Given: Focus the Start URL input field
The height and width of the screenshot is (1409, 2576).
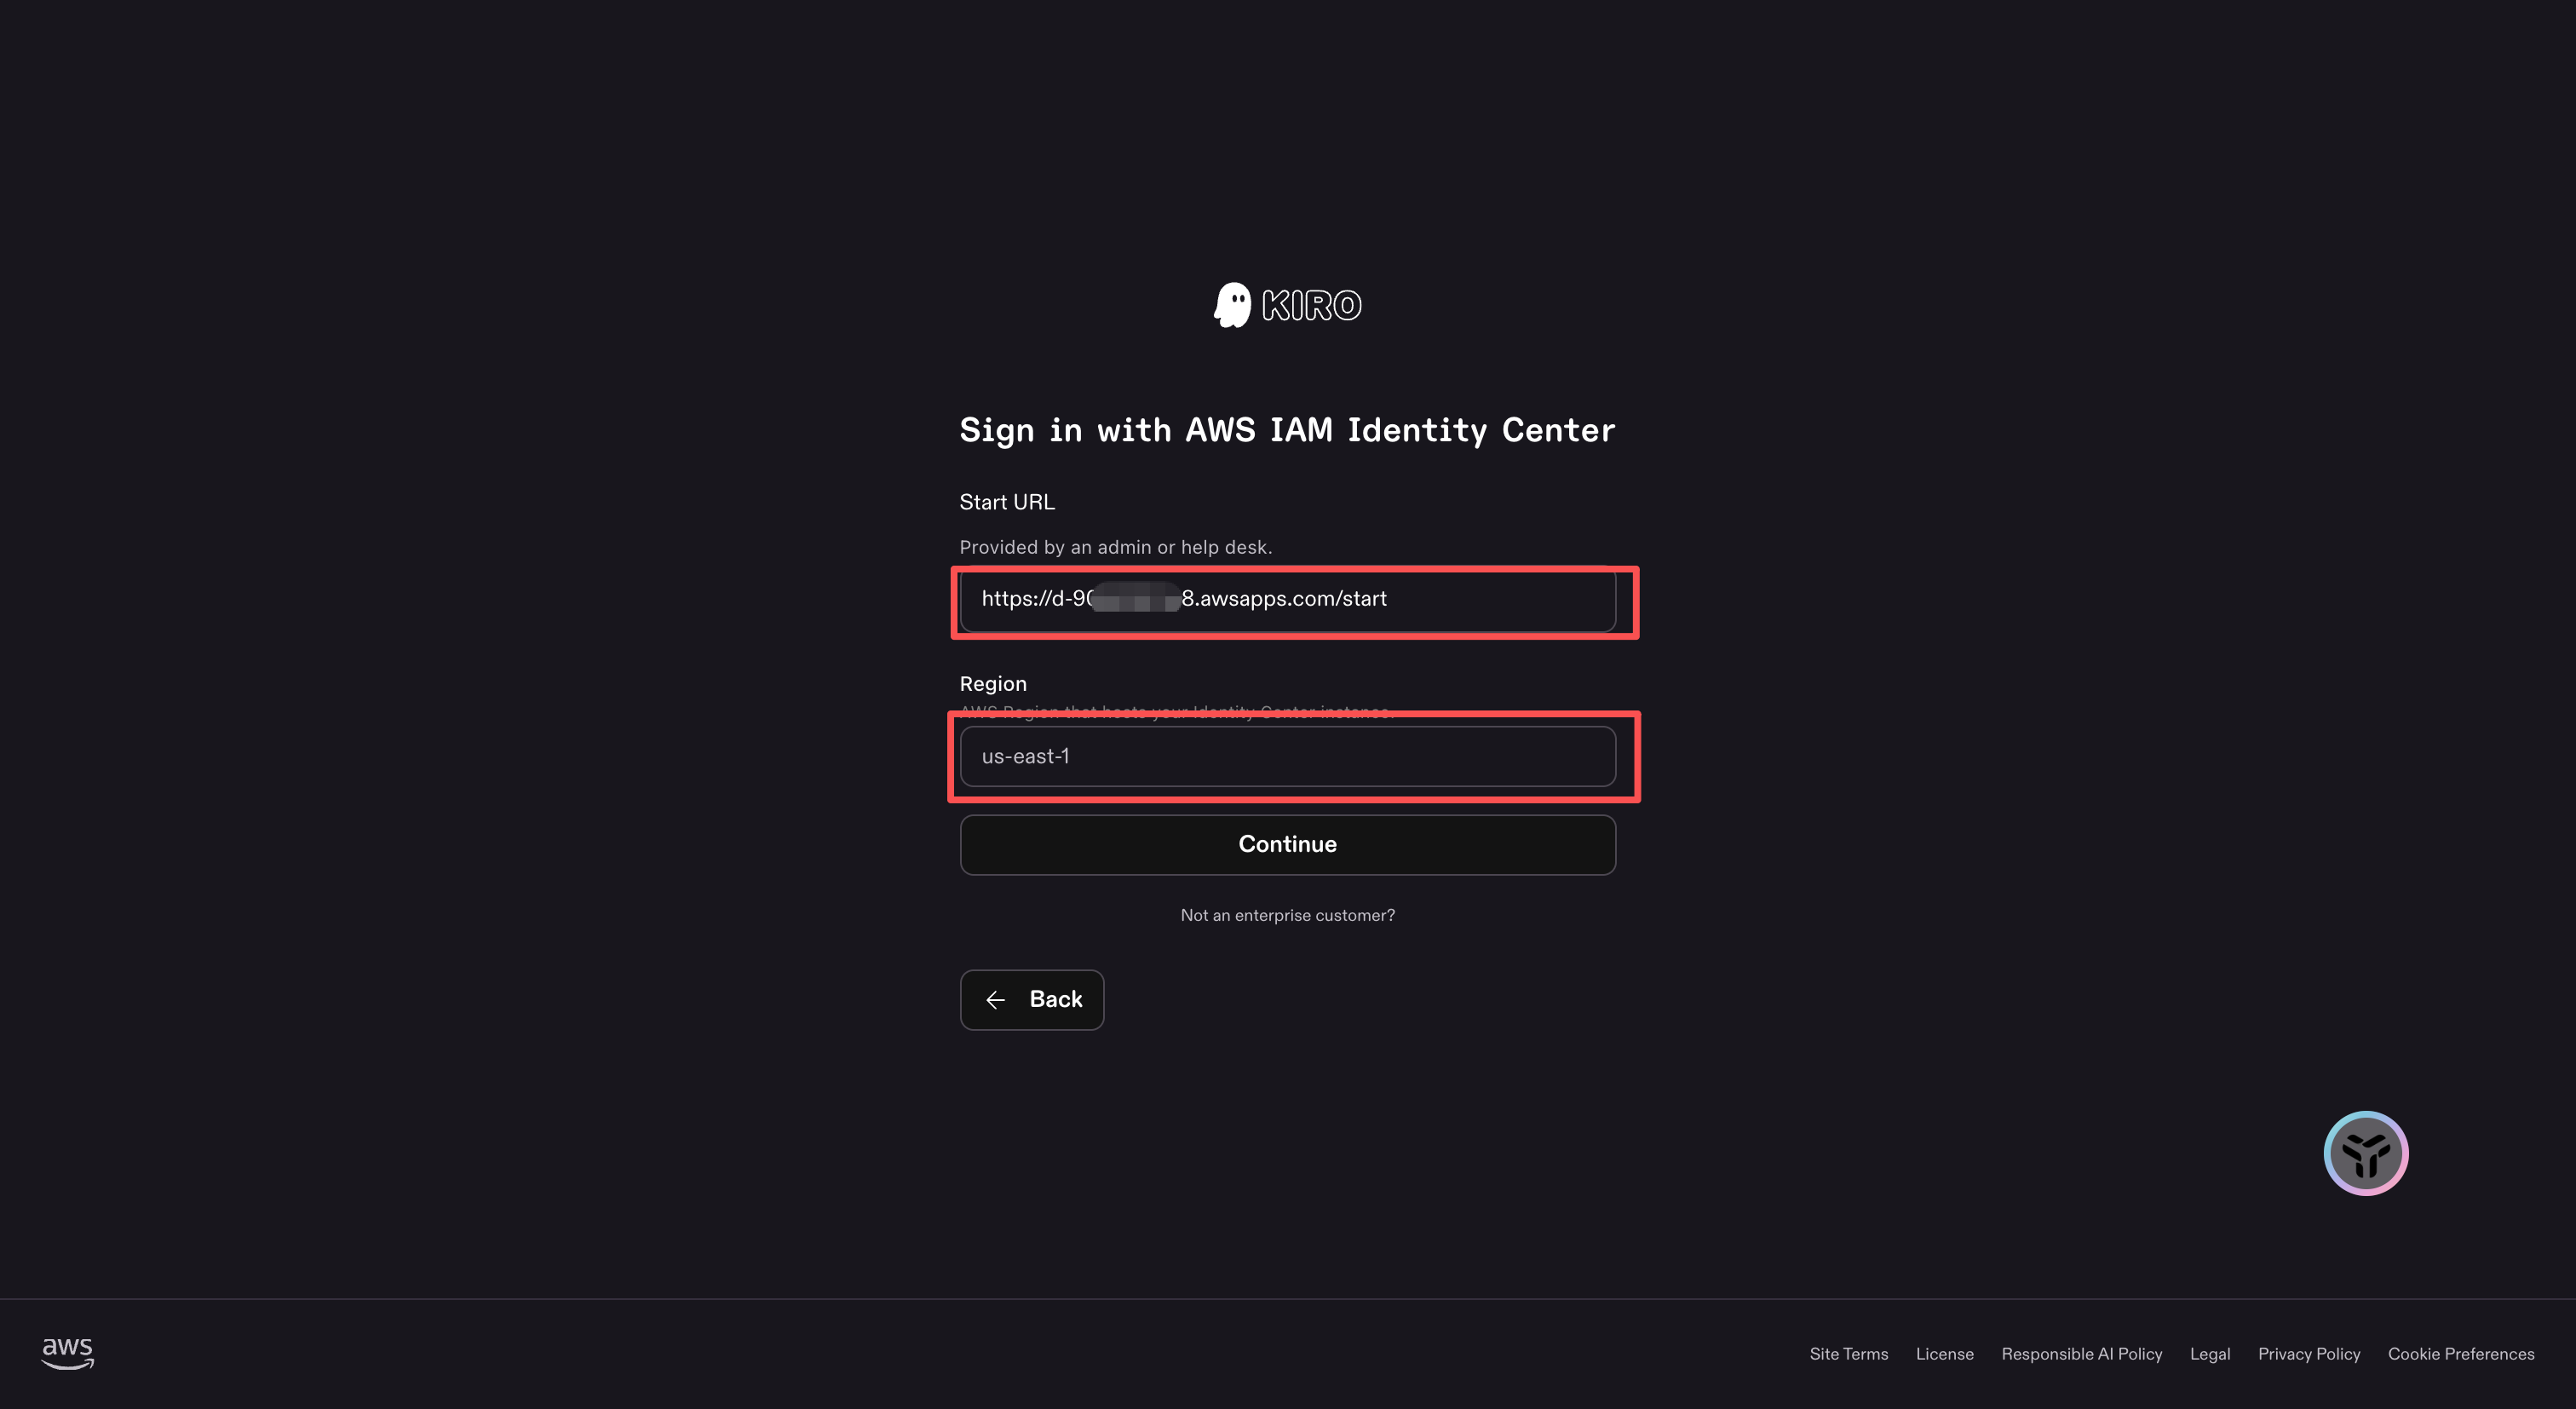Looking at the screenshot, I should tap(1287, 599).
